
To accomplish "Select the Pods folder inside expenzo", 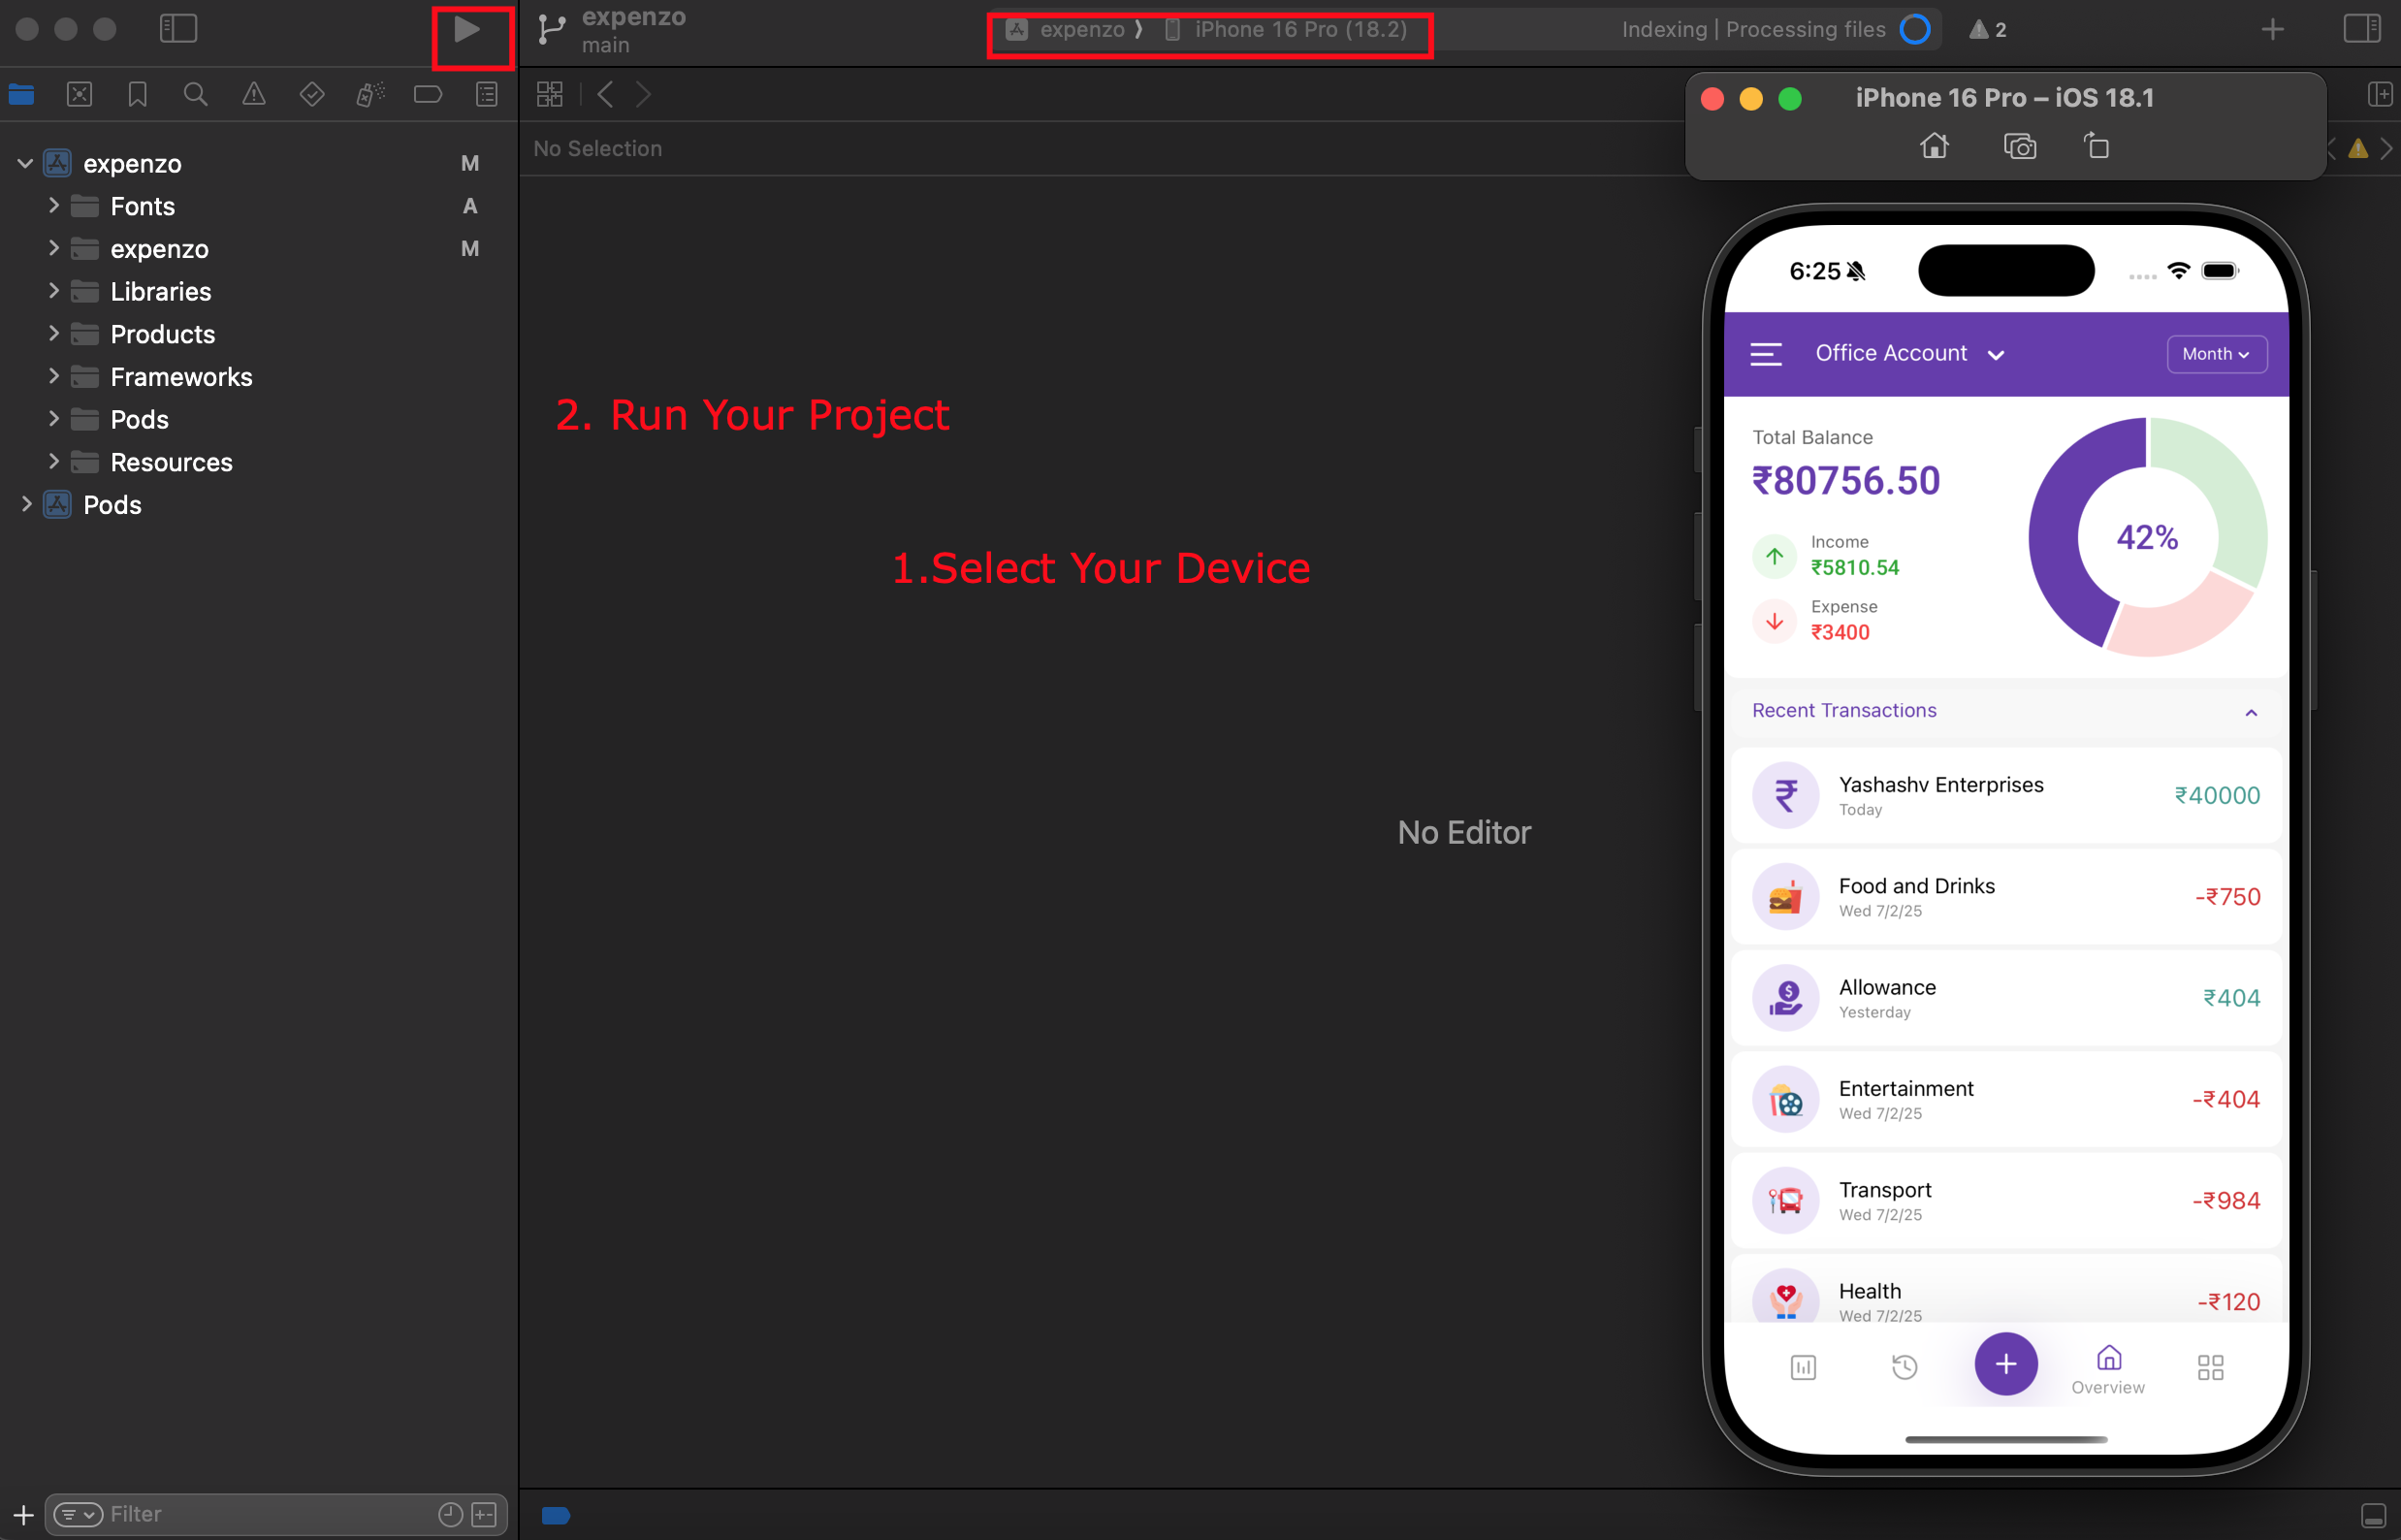I will (x=139, y=419).
